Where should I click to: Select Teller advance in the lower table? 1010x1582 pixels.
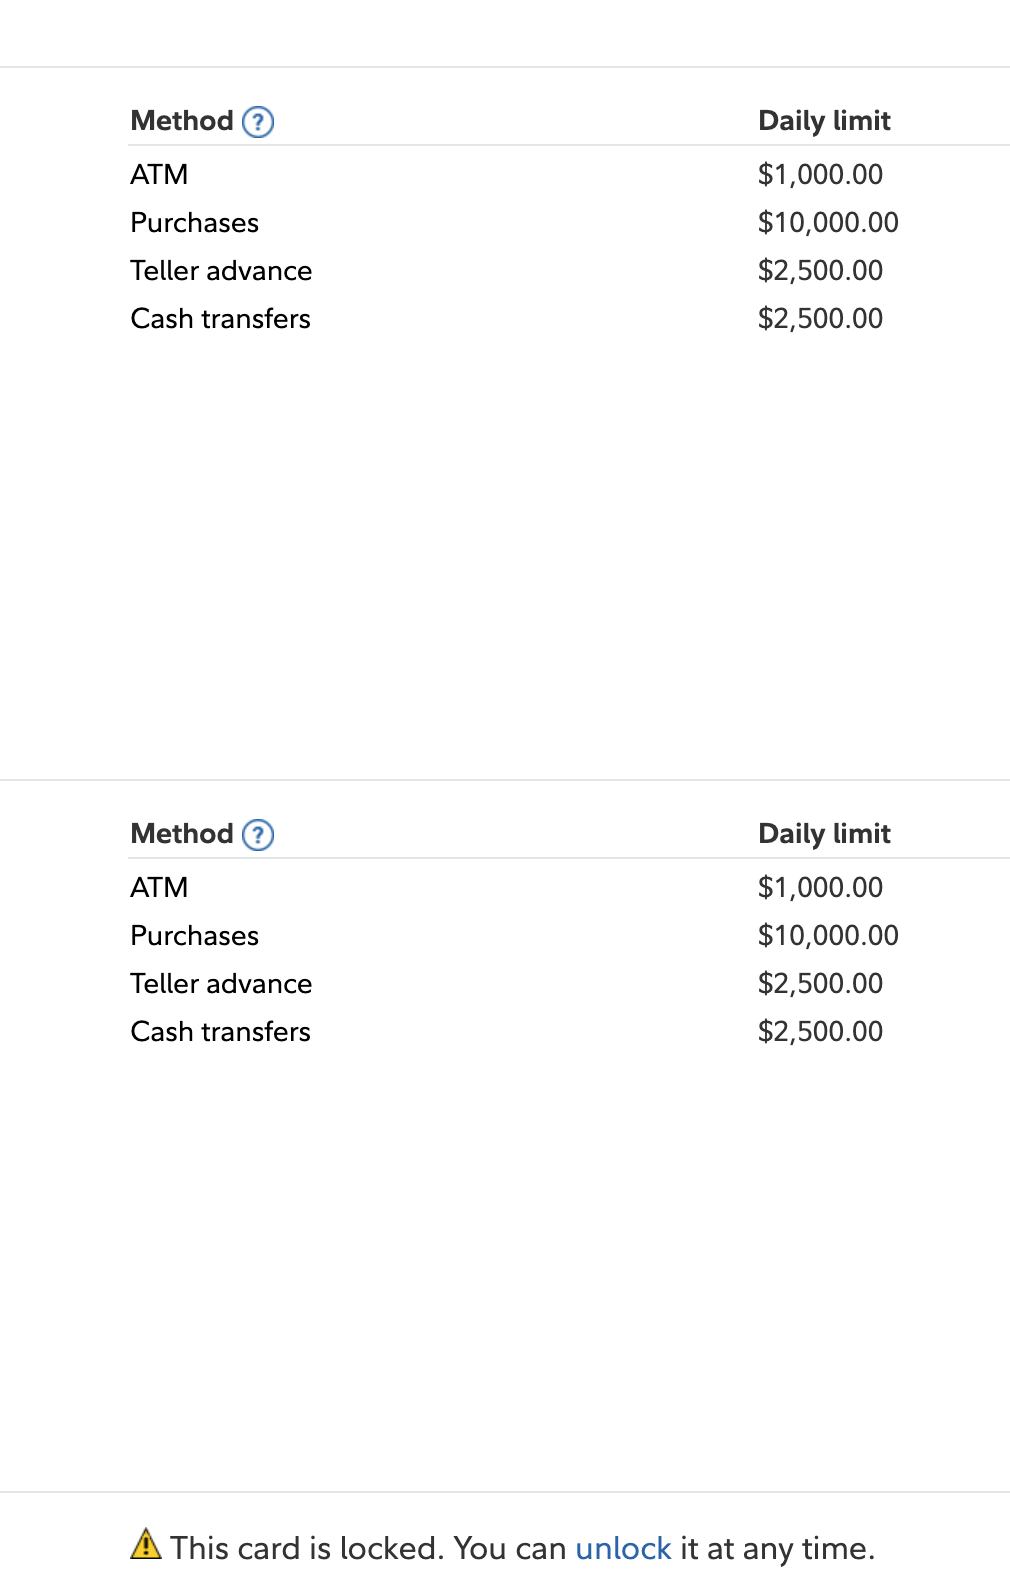click(221, 984)
